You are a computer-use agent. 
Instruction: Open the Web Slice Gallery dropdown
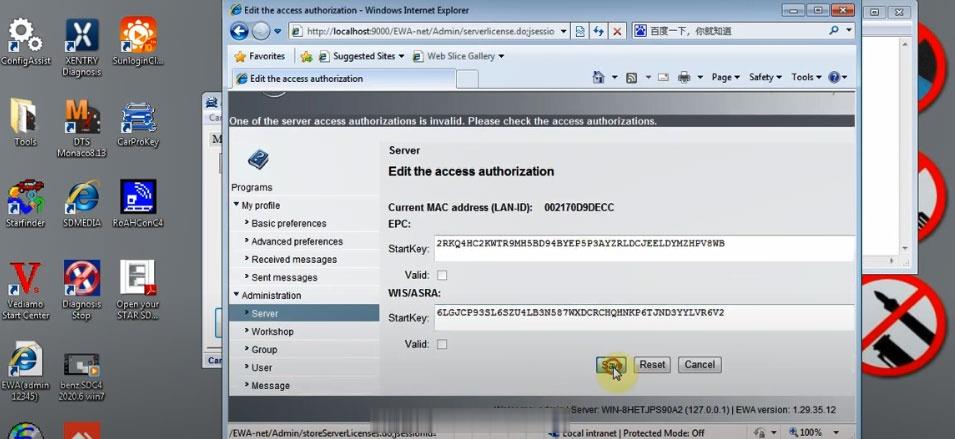[459, 56]
